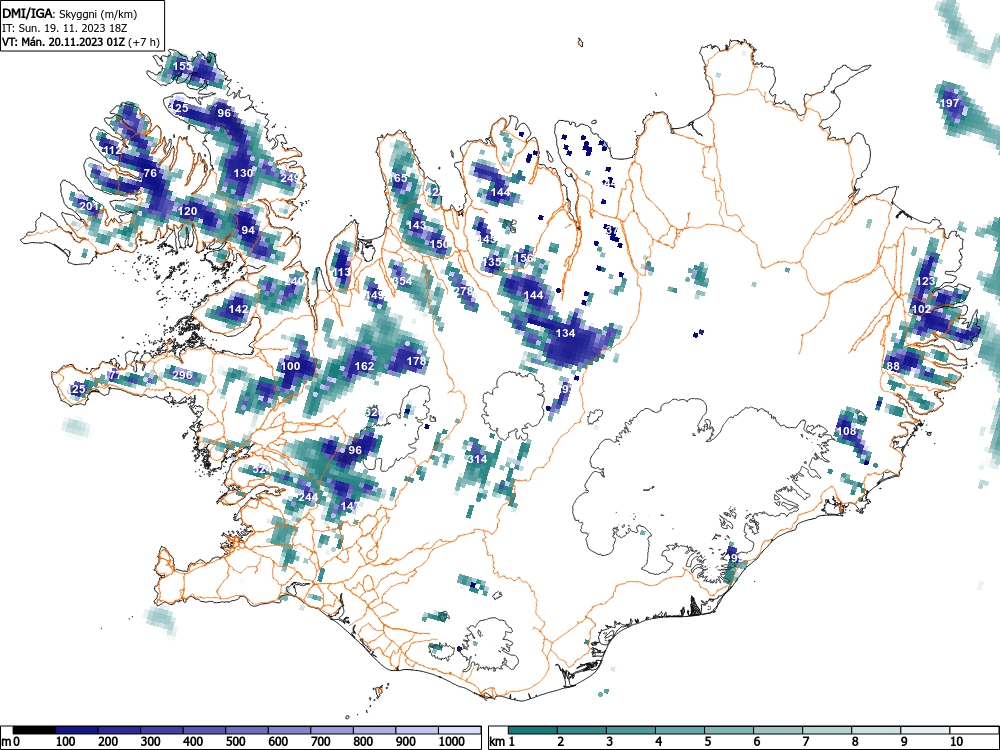This screenshot has height=750, width=1000.
Task: Select the 278 visibility value
Action: pos(464,290)
